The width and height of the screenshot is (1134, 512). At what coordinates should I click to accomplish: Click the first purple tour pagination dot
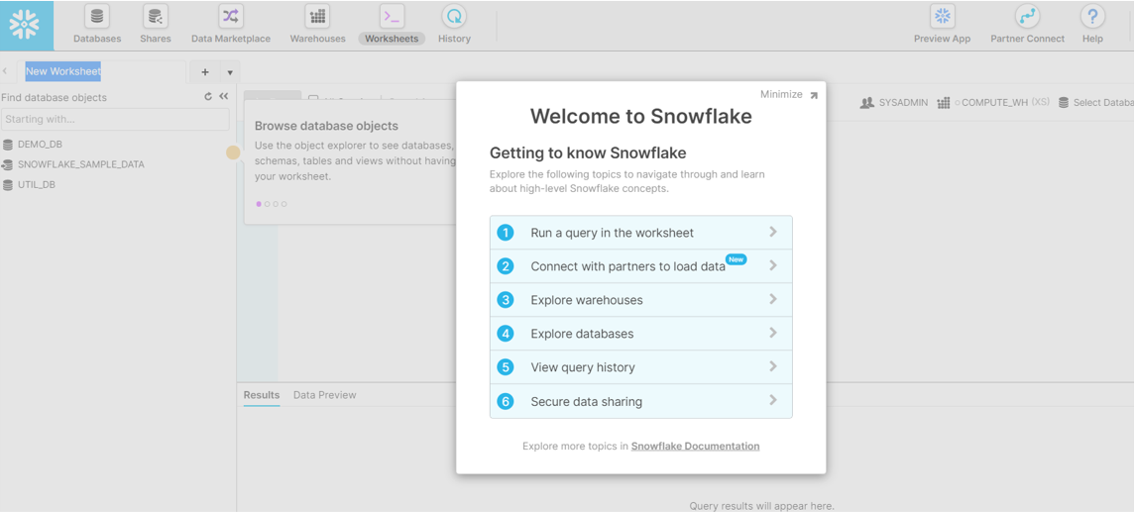259,204
